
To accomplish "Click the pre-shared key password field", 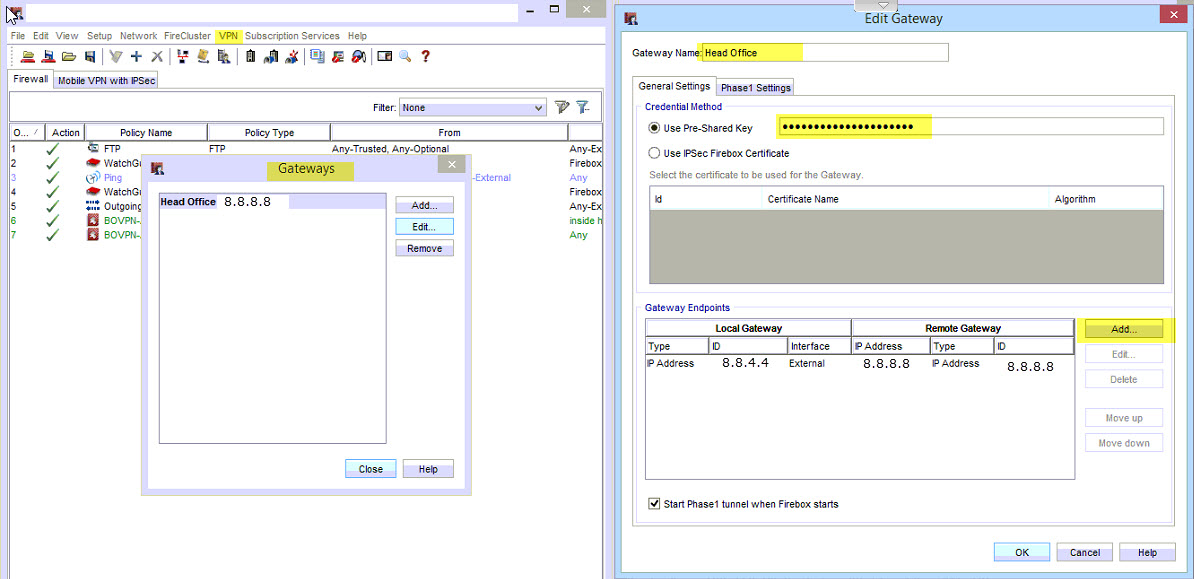I will tap(971, 126).
